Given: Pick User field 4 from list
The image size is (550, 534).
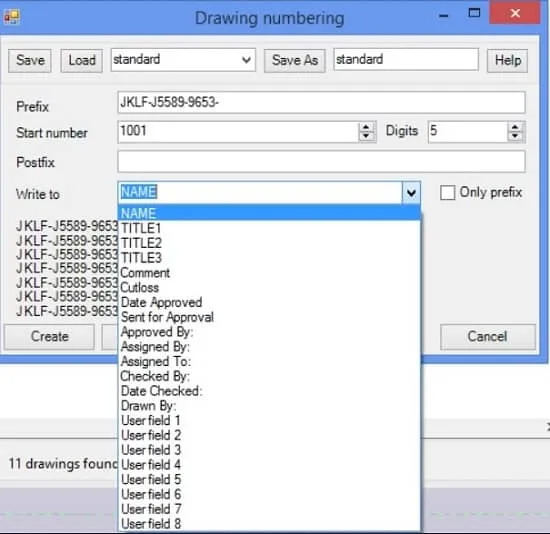Looking at the screenshot, I should (269, 465).
